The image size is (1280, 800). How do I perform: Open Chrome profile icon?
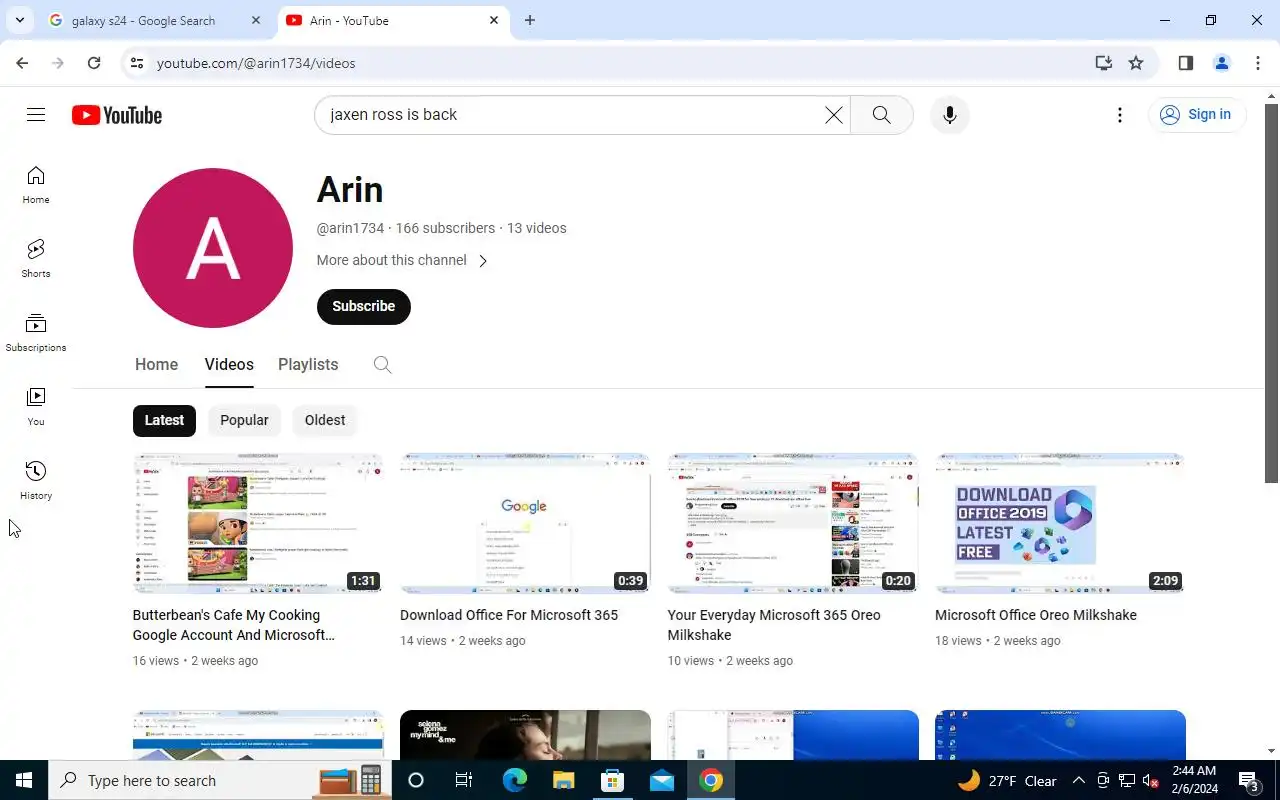[x=1222, y=63]
